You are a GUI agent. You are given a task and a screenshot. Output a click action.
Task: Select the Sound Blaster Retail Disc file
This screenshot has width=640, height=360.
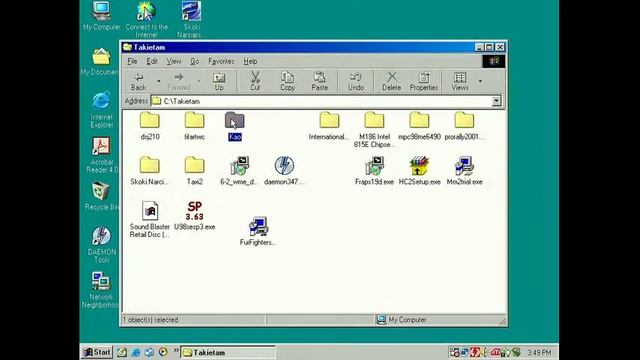tap(150, 220)
